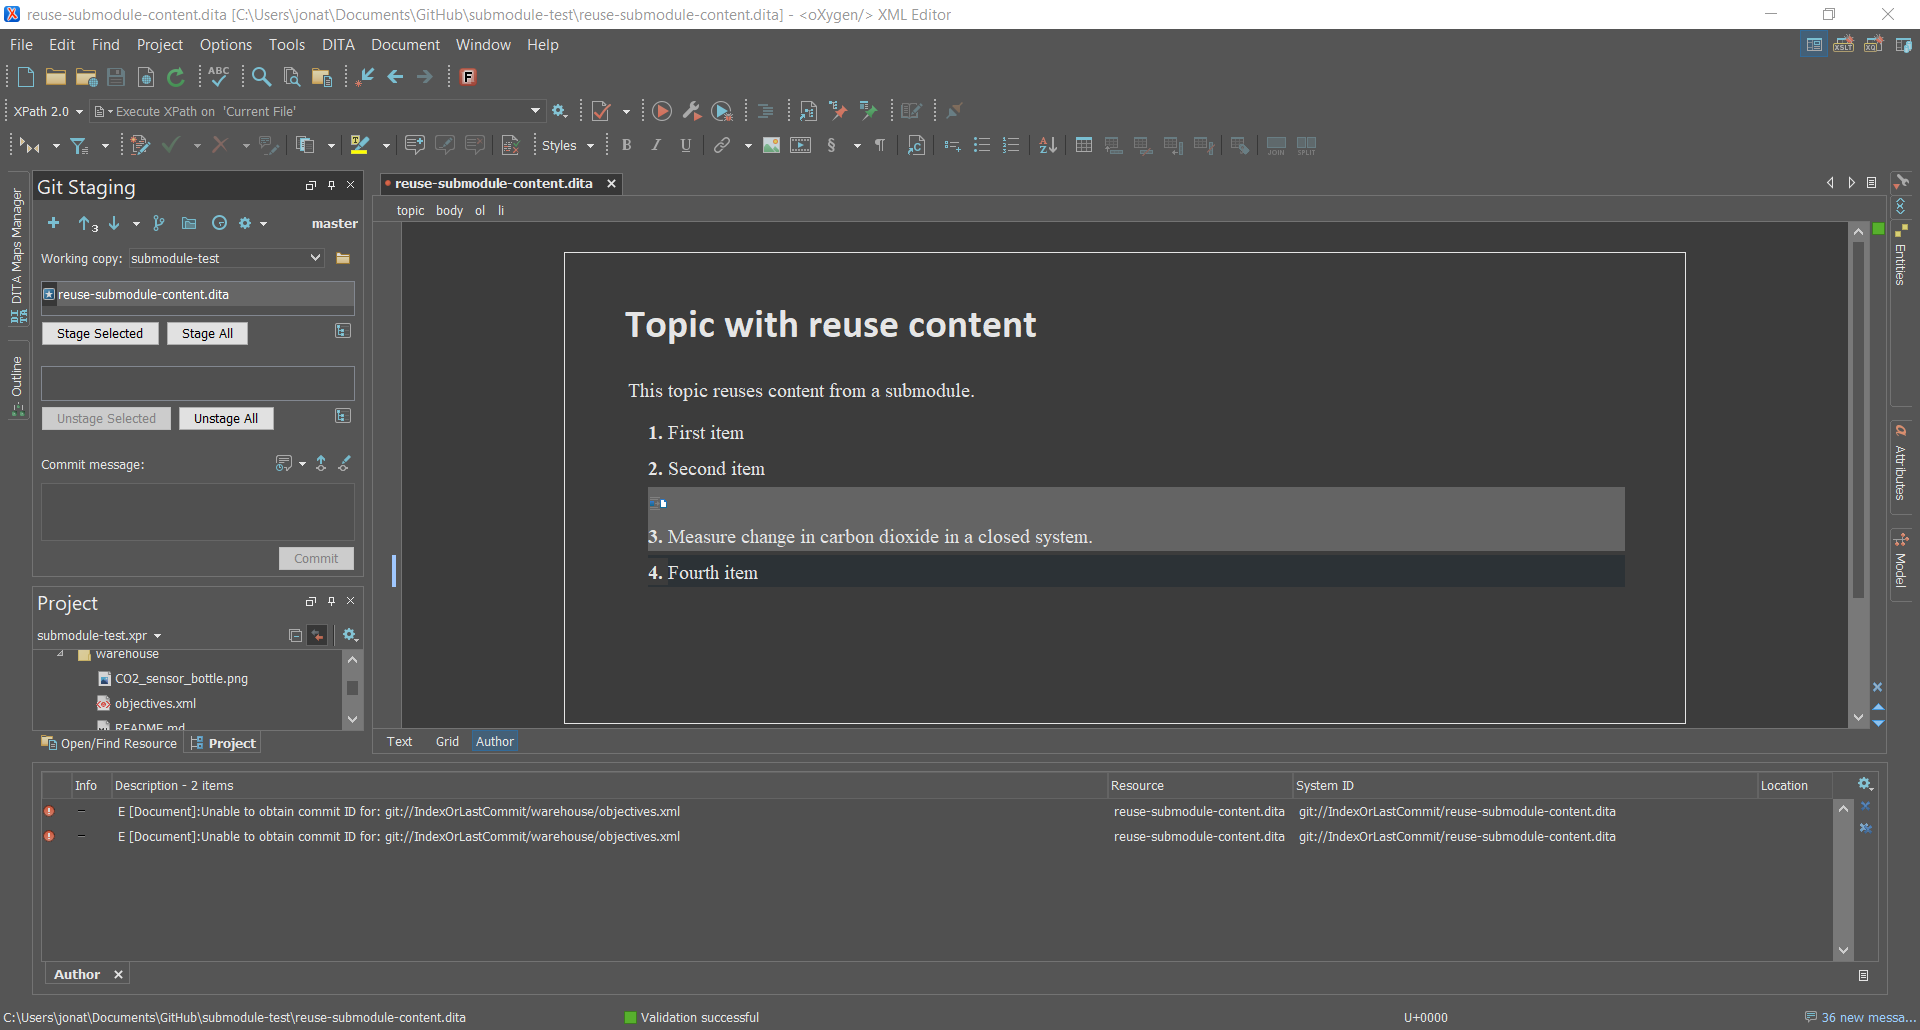The height and width of the screenshot is (1030, 1920).
Task: Select the 'li' breadcrumb element
Action: pos(501,210)
